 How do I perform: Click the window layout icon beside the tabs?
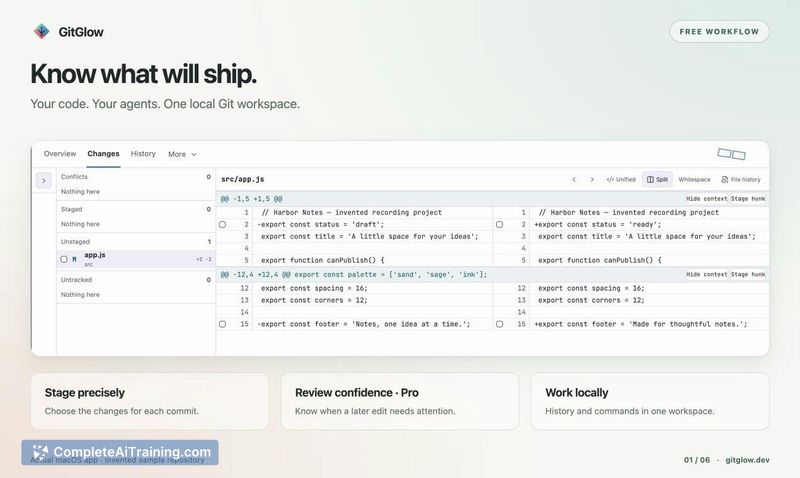(x=731, y=154)
